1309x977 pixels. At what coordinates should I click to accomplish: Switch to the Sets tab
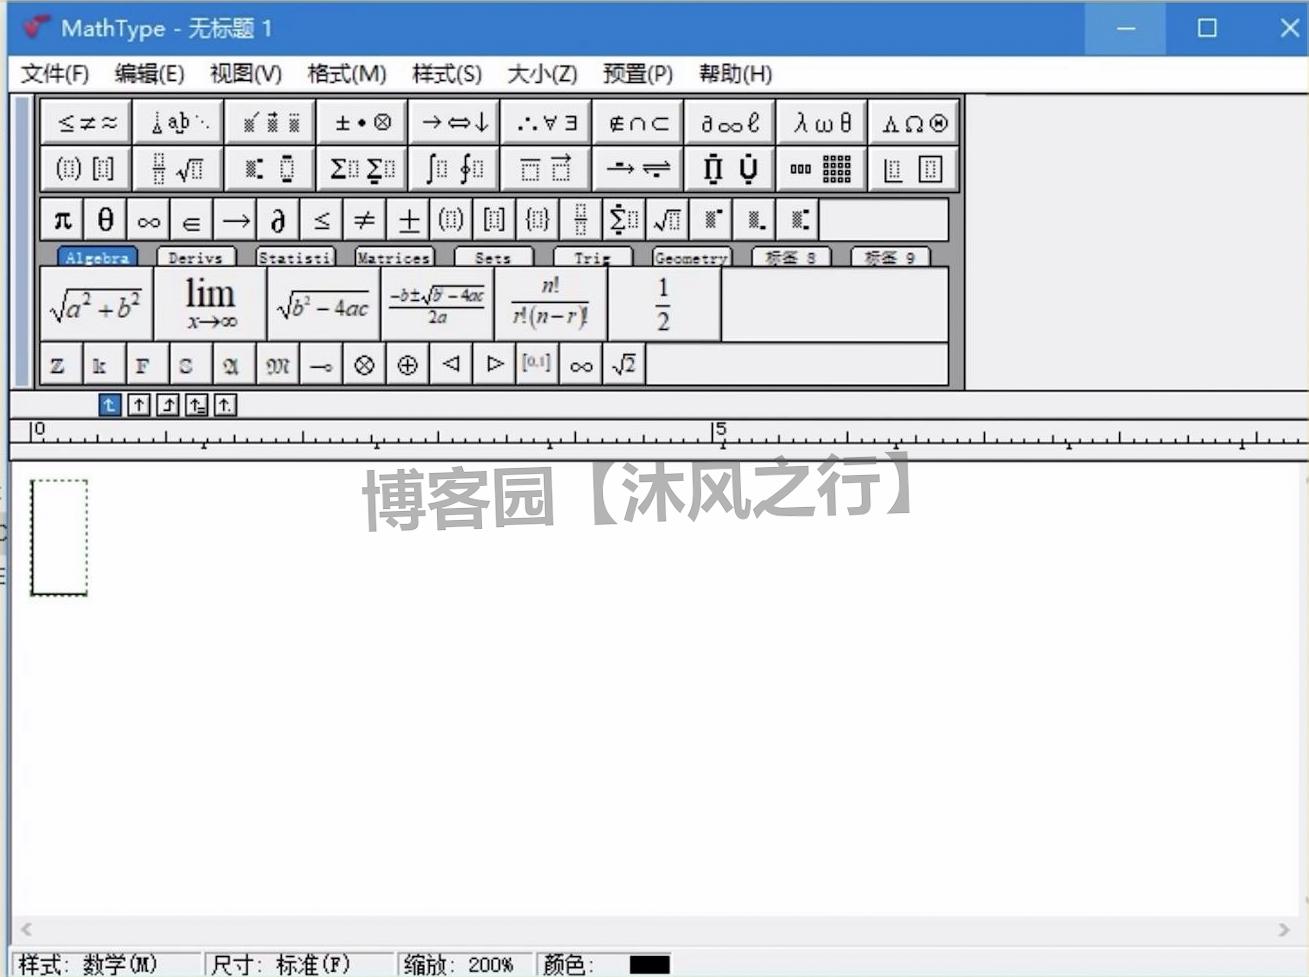click(492, 257)
